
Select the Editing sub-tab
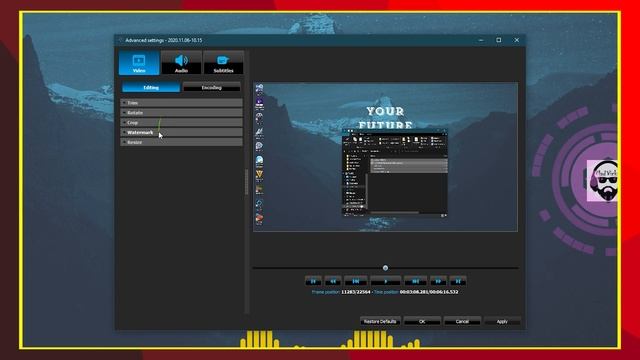[x=151, y=87]
